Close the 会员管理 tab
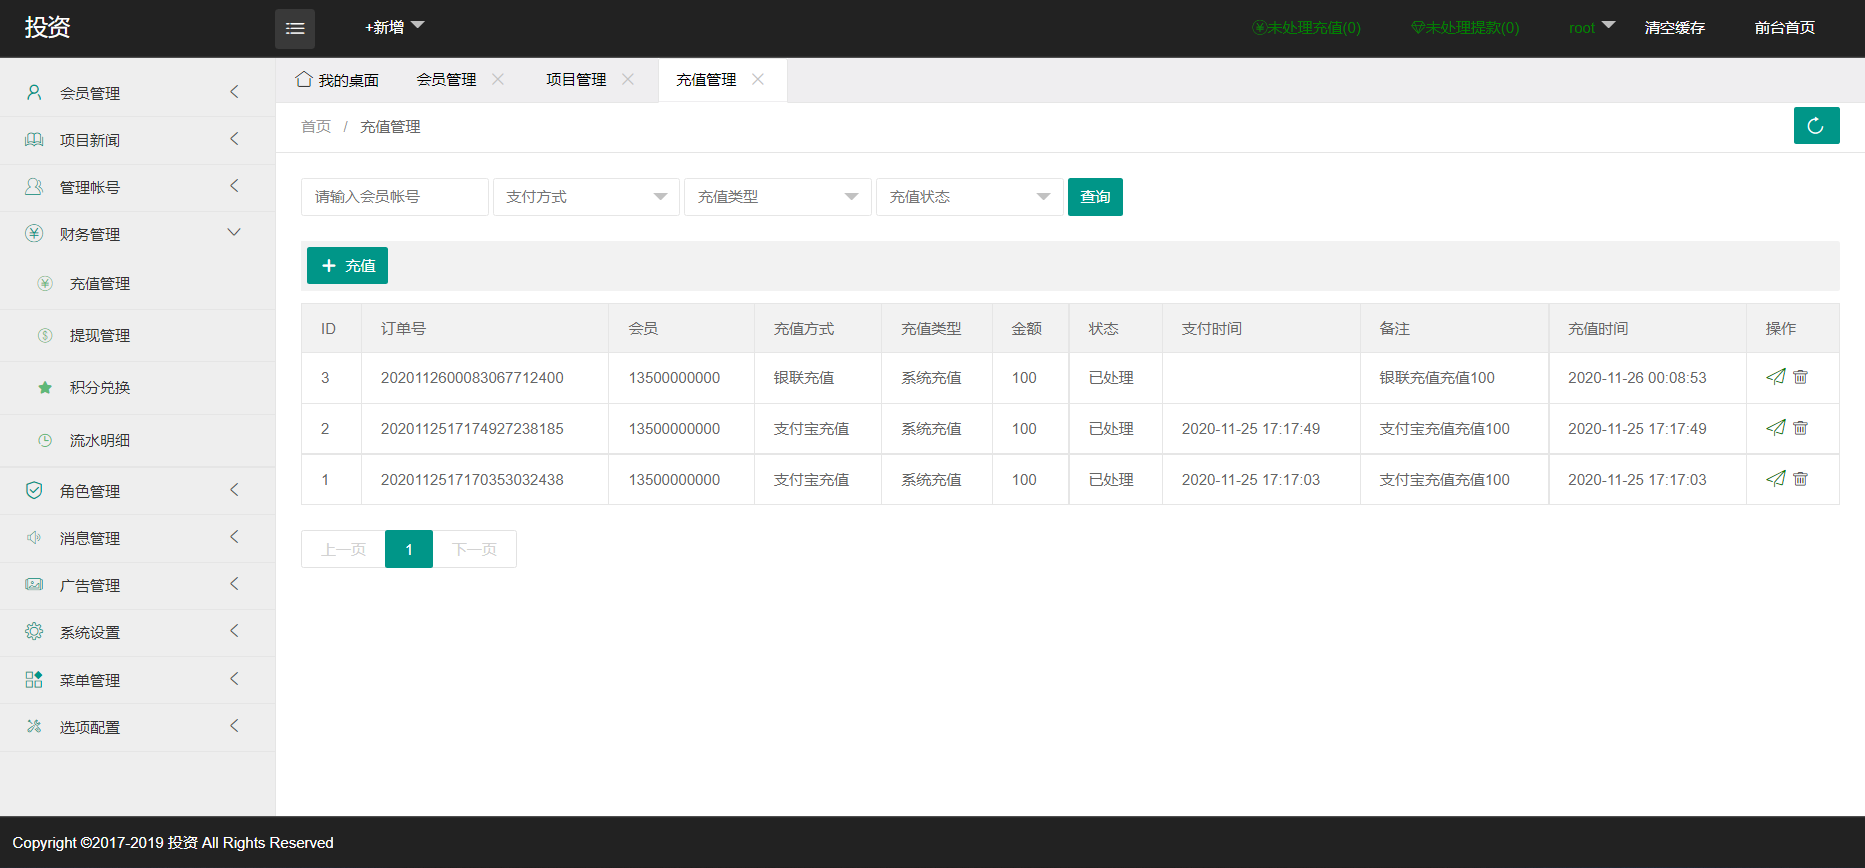Viewport: 1865px width, 868px height. pos(498,79)
